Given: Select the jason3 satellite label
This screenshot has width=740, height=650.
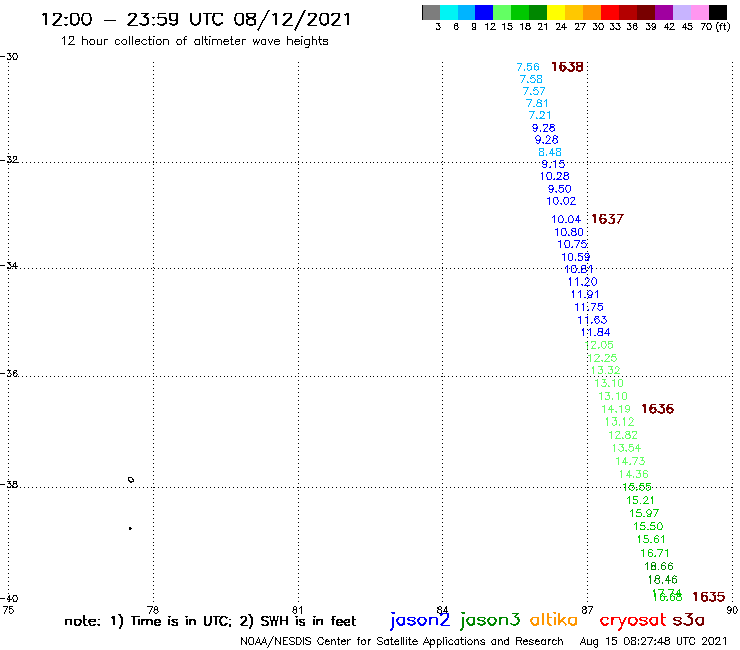Looking at the screenshot, I should 490,620.
